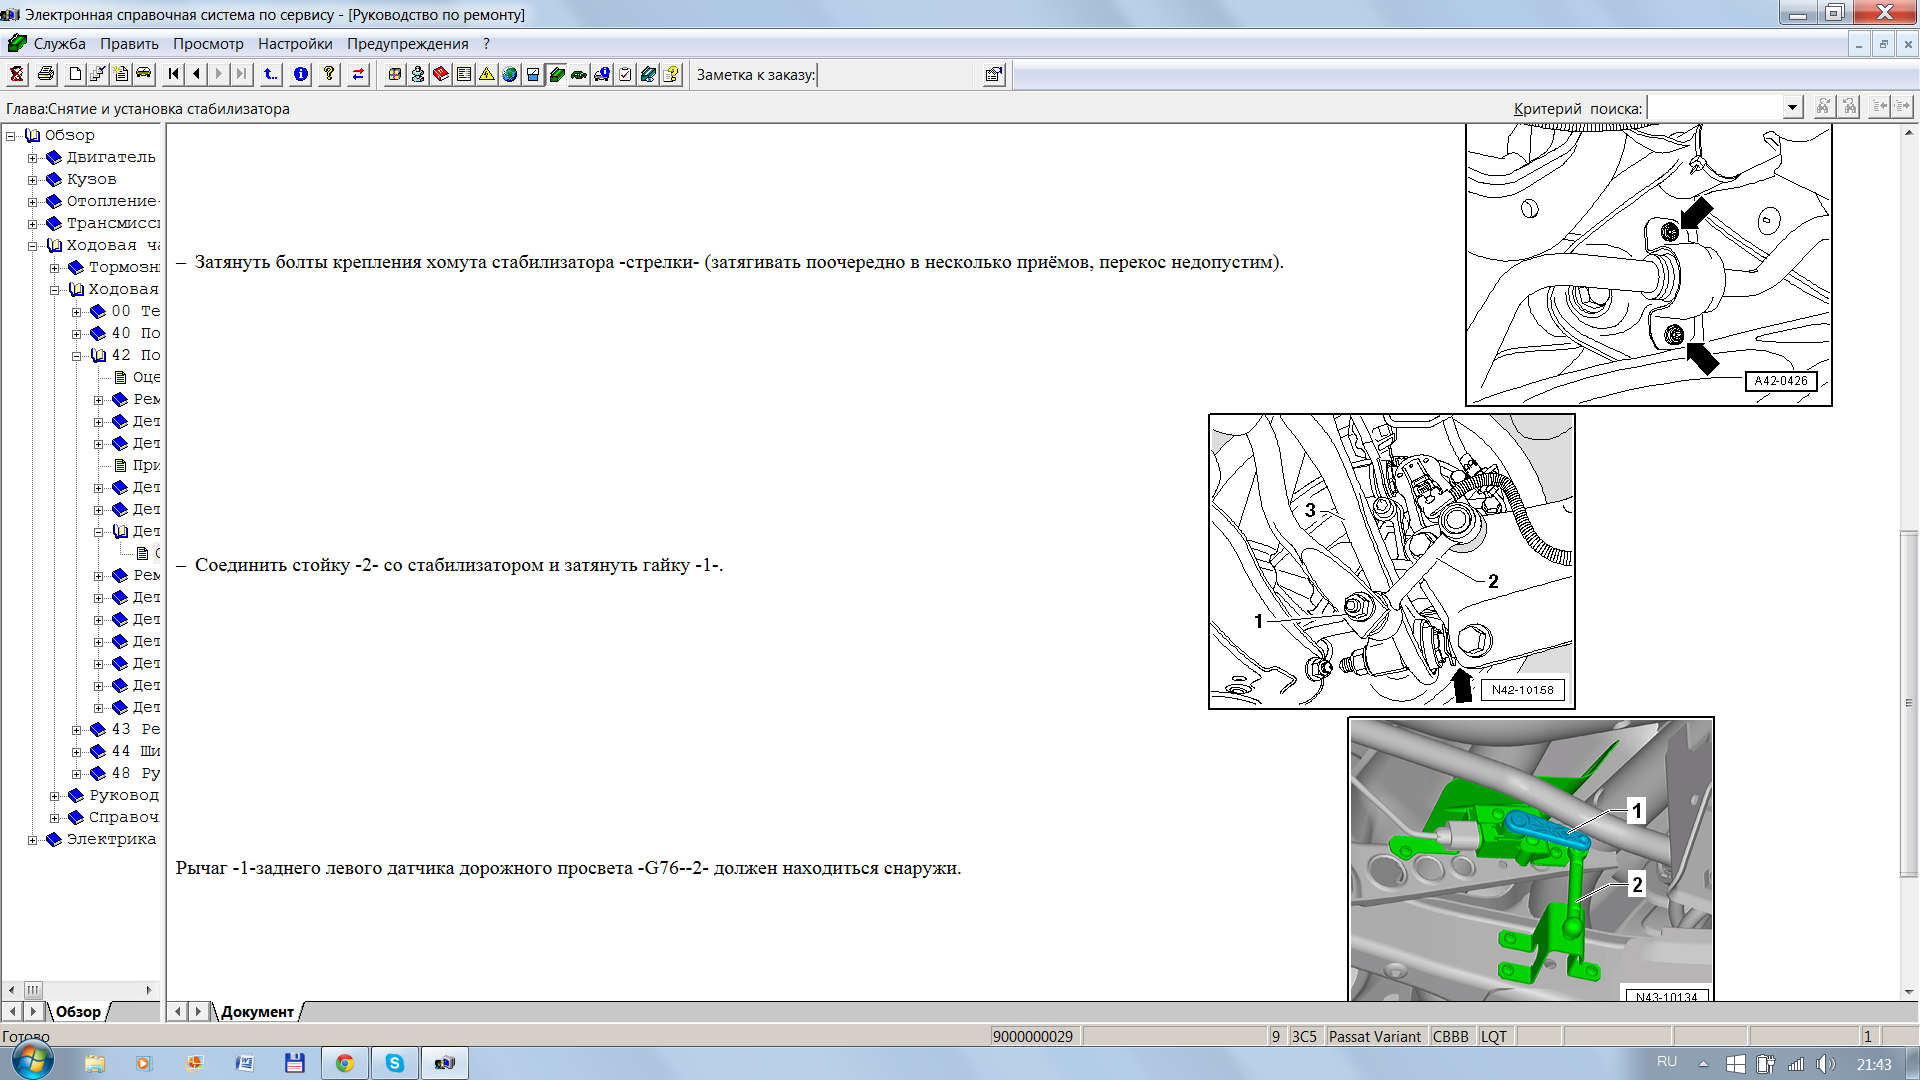
Task: Open Skype from the Windows taskbar
Action: [x=395, y=1063]
